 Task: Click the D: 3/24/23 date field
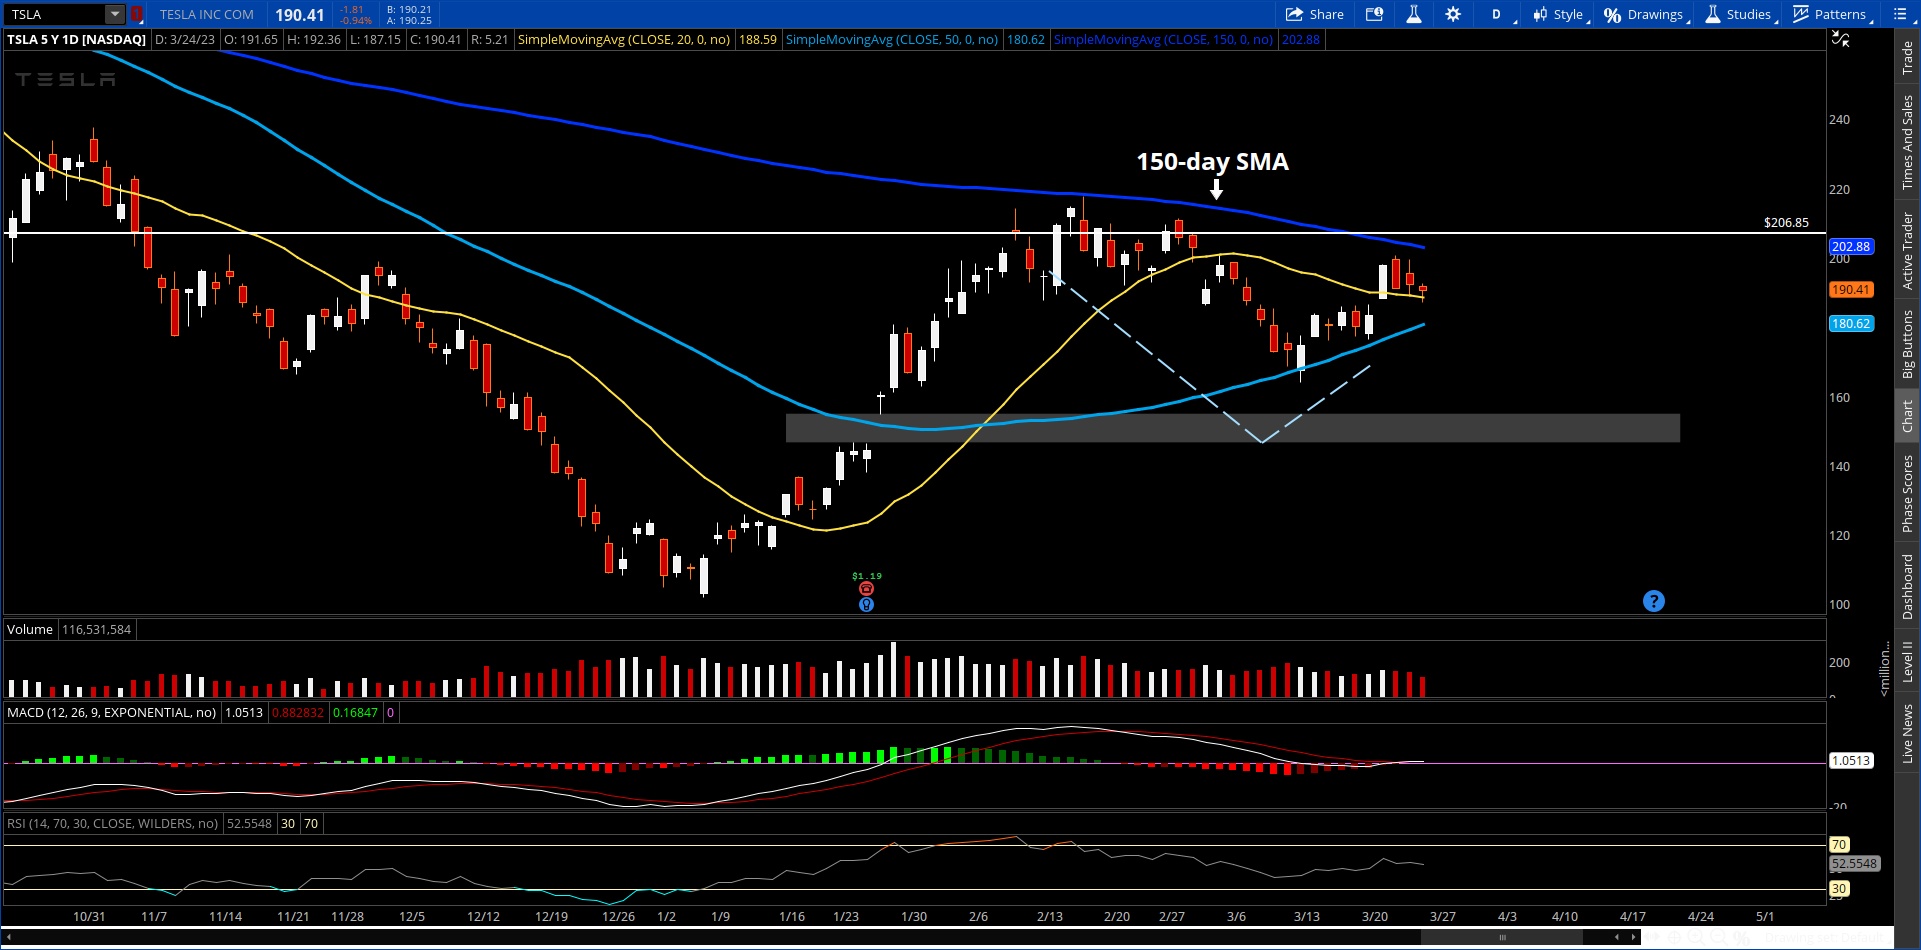185,40
